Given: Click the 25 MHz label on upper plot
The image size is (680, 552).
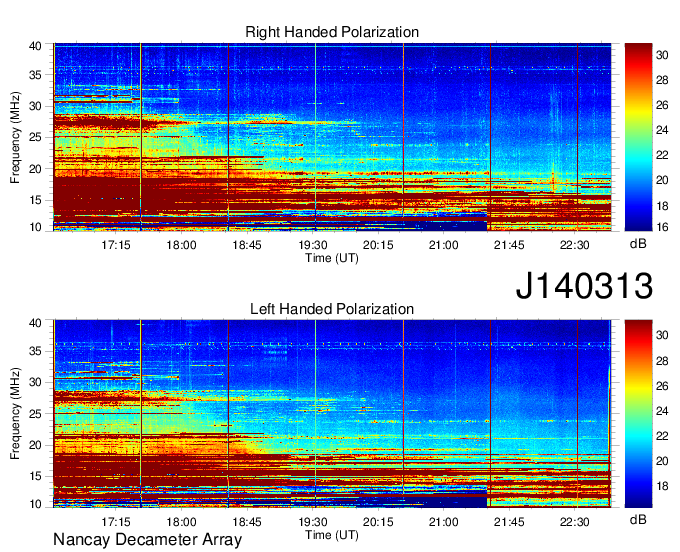Looking at the screenshot, I should click(x=36, y=137).
